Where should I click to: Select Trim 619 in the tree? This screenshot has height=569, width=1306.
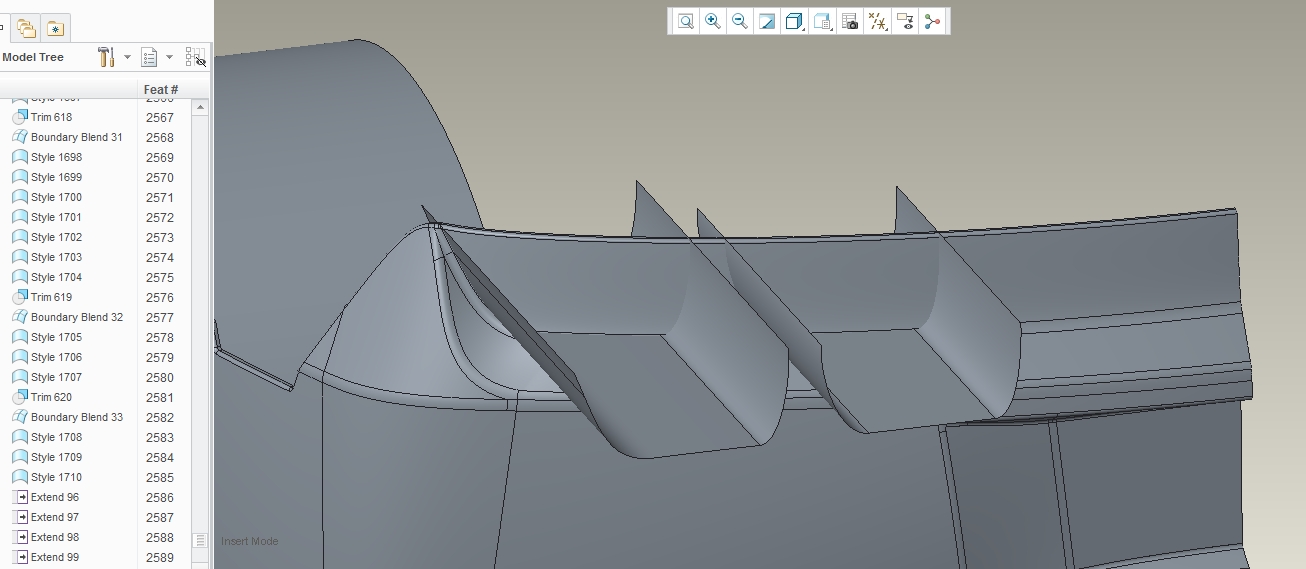click(x=51, y=297)
